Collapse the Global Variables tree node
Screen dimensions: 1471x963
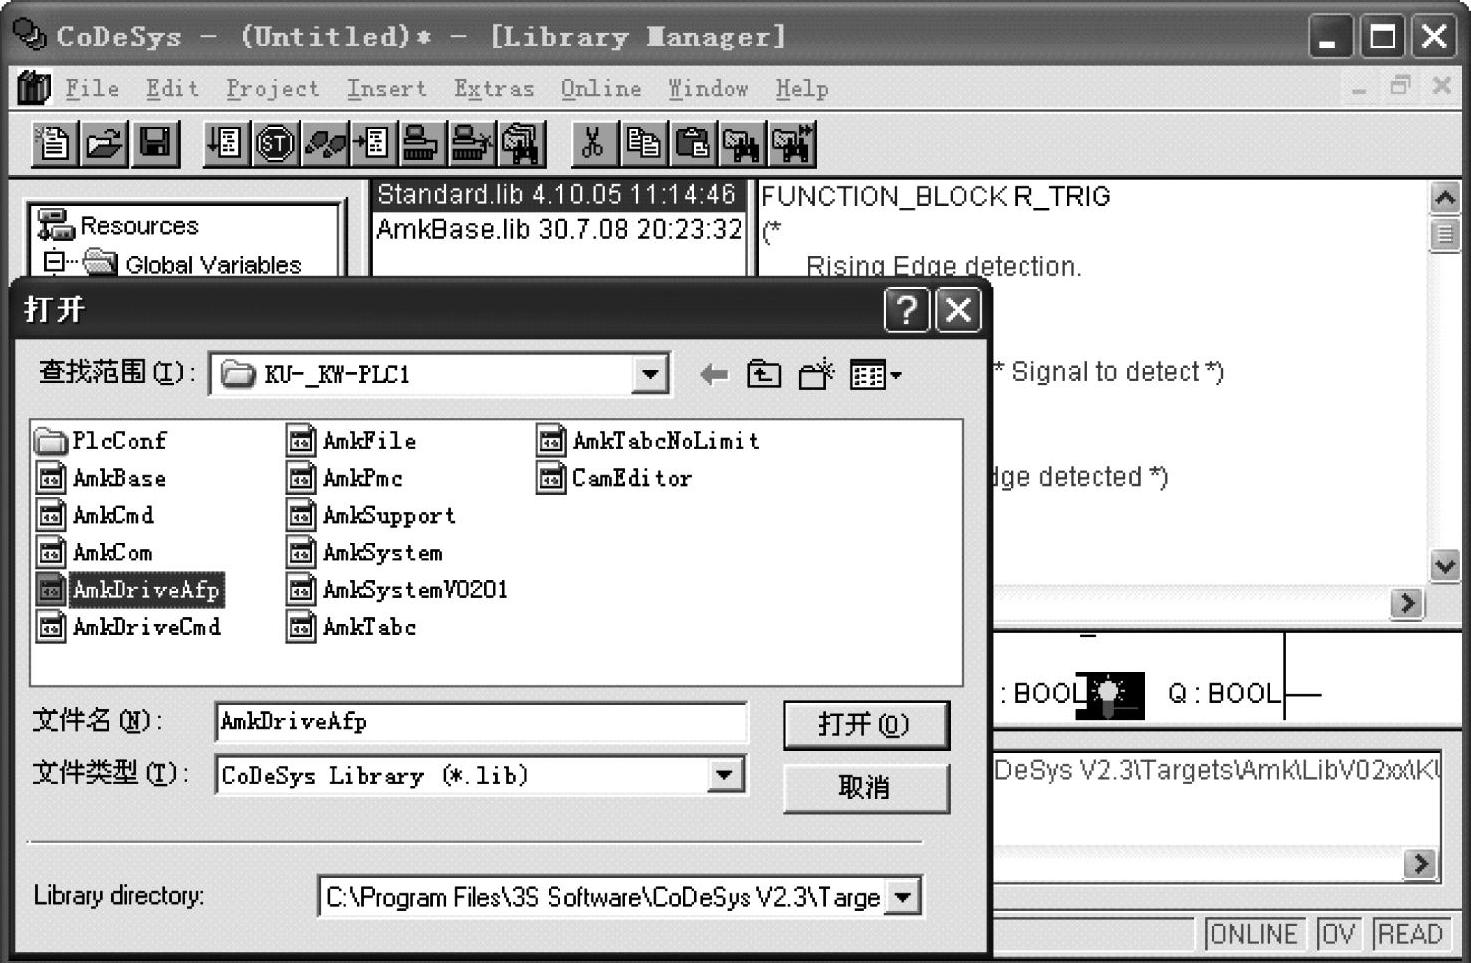54,262
